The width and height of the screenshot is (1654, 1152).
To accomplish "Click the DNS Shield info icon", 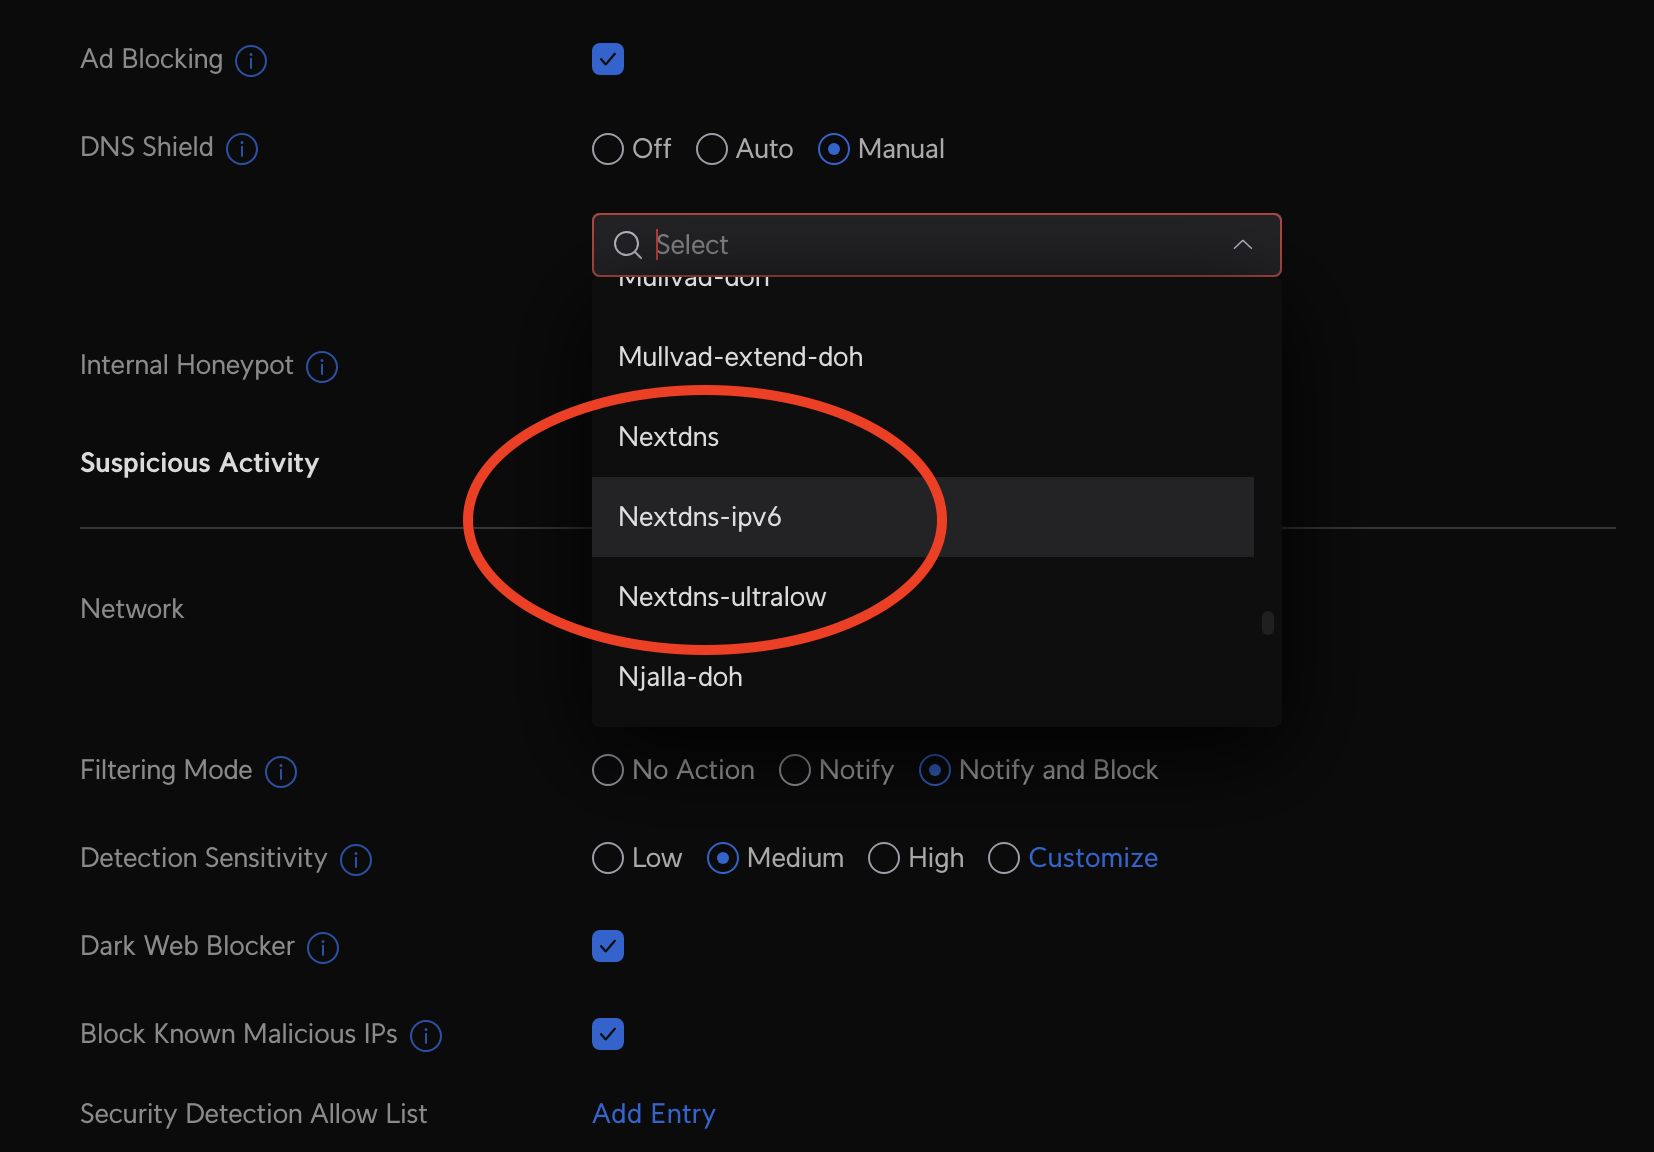I will point(242,149).
